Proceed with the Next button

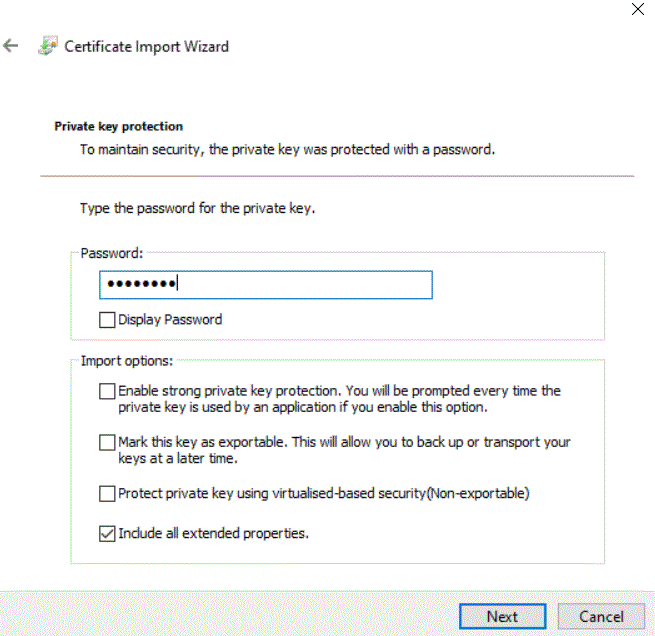(503, 616)
